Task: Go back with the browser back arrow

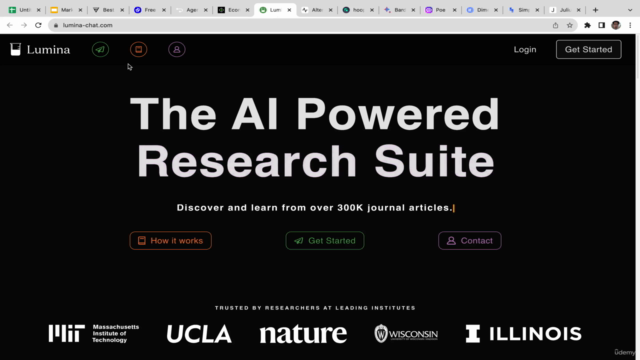Action: point(10,25)
